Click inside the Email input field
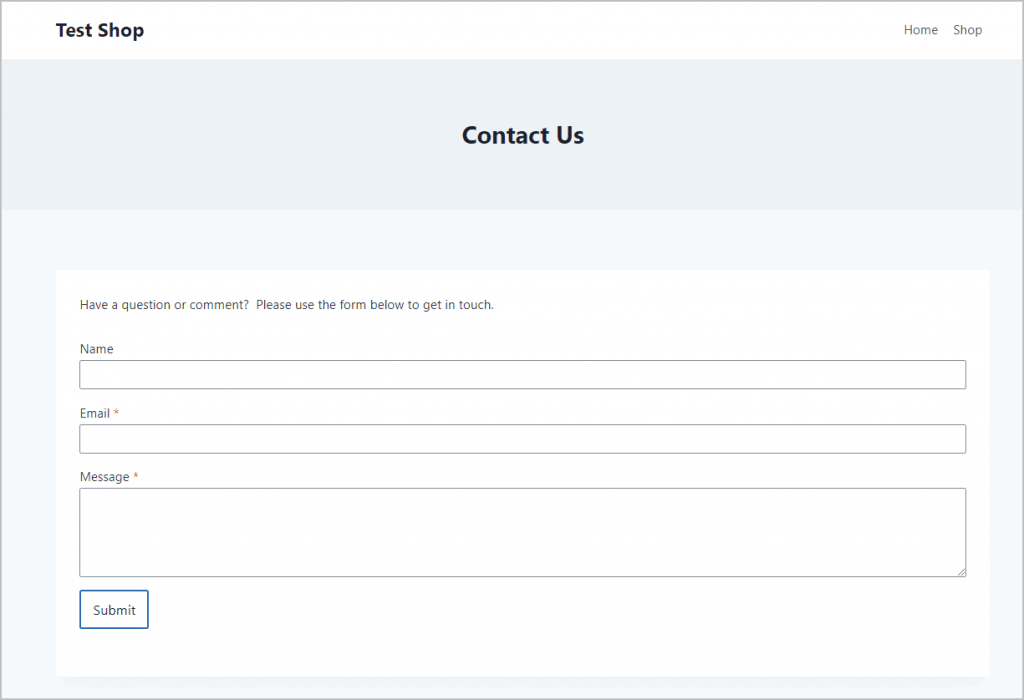Image resolution: width=1024 pixels, height=700 pixels. point(522,438)
